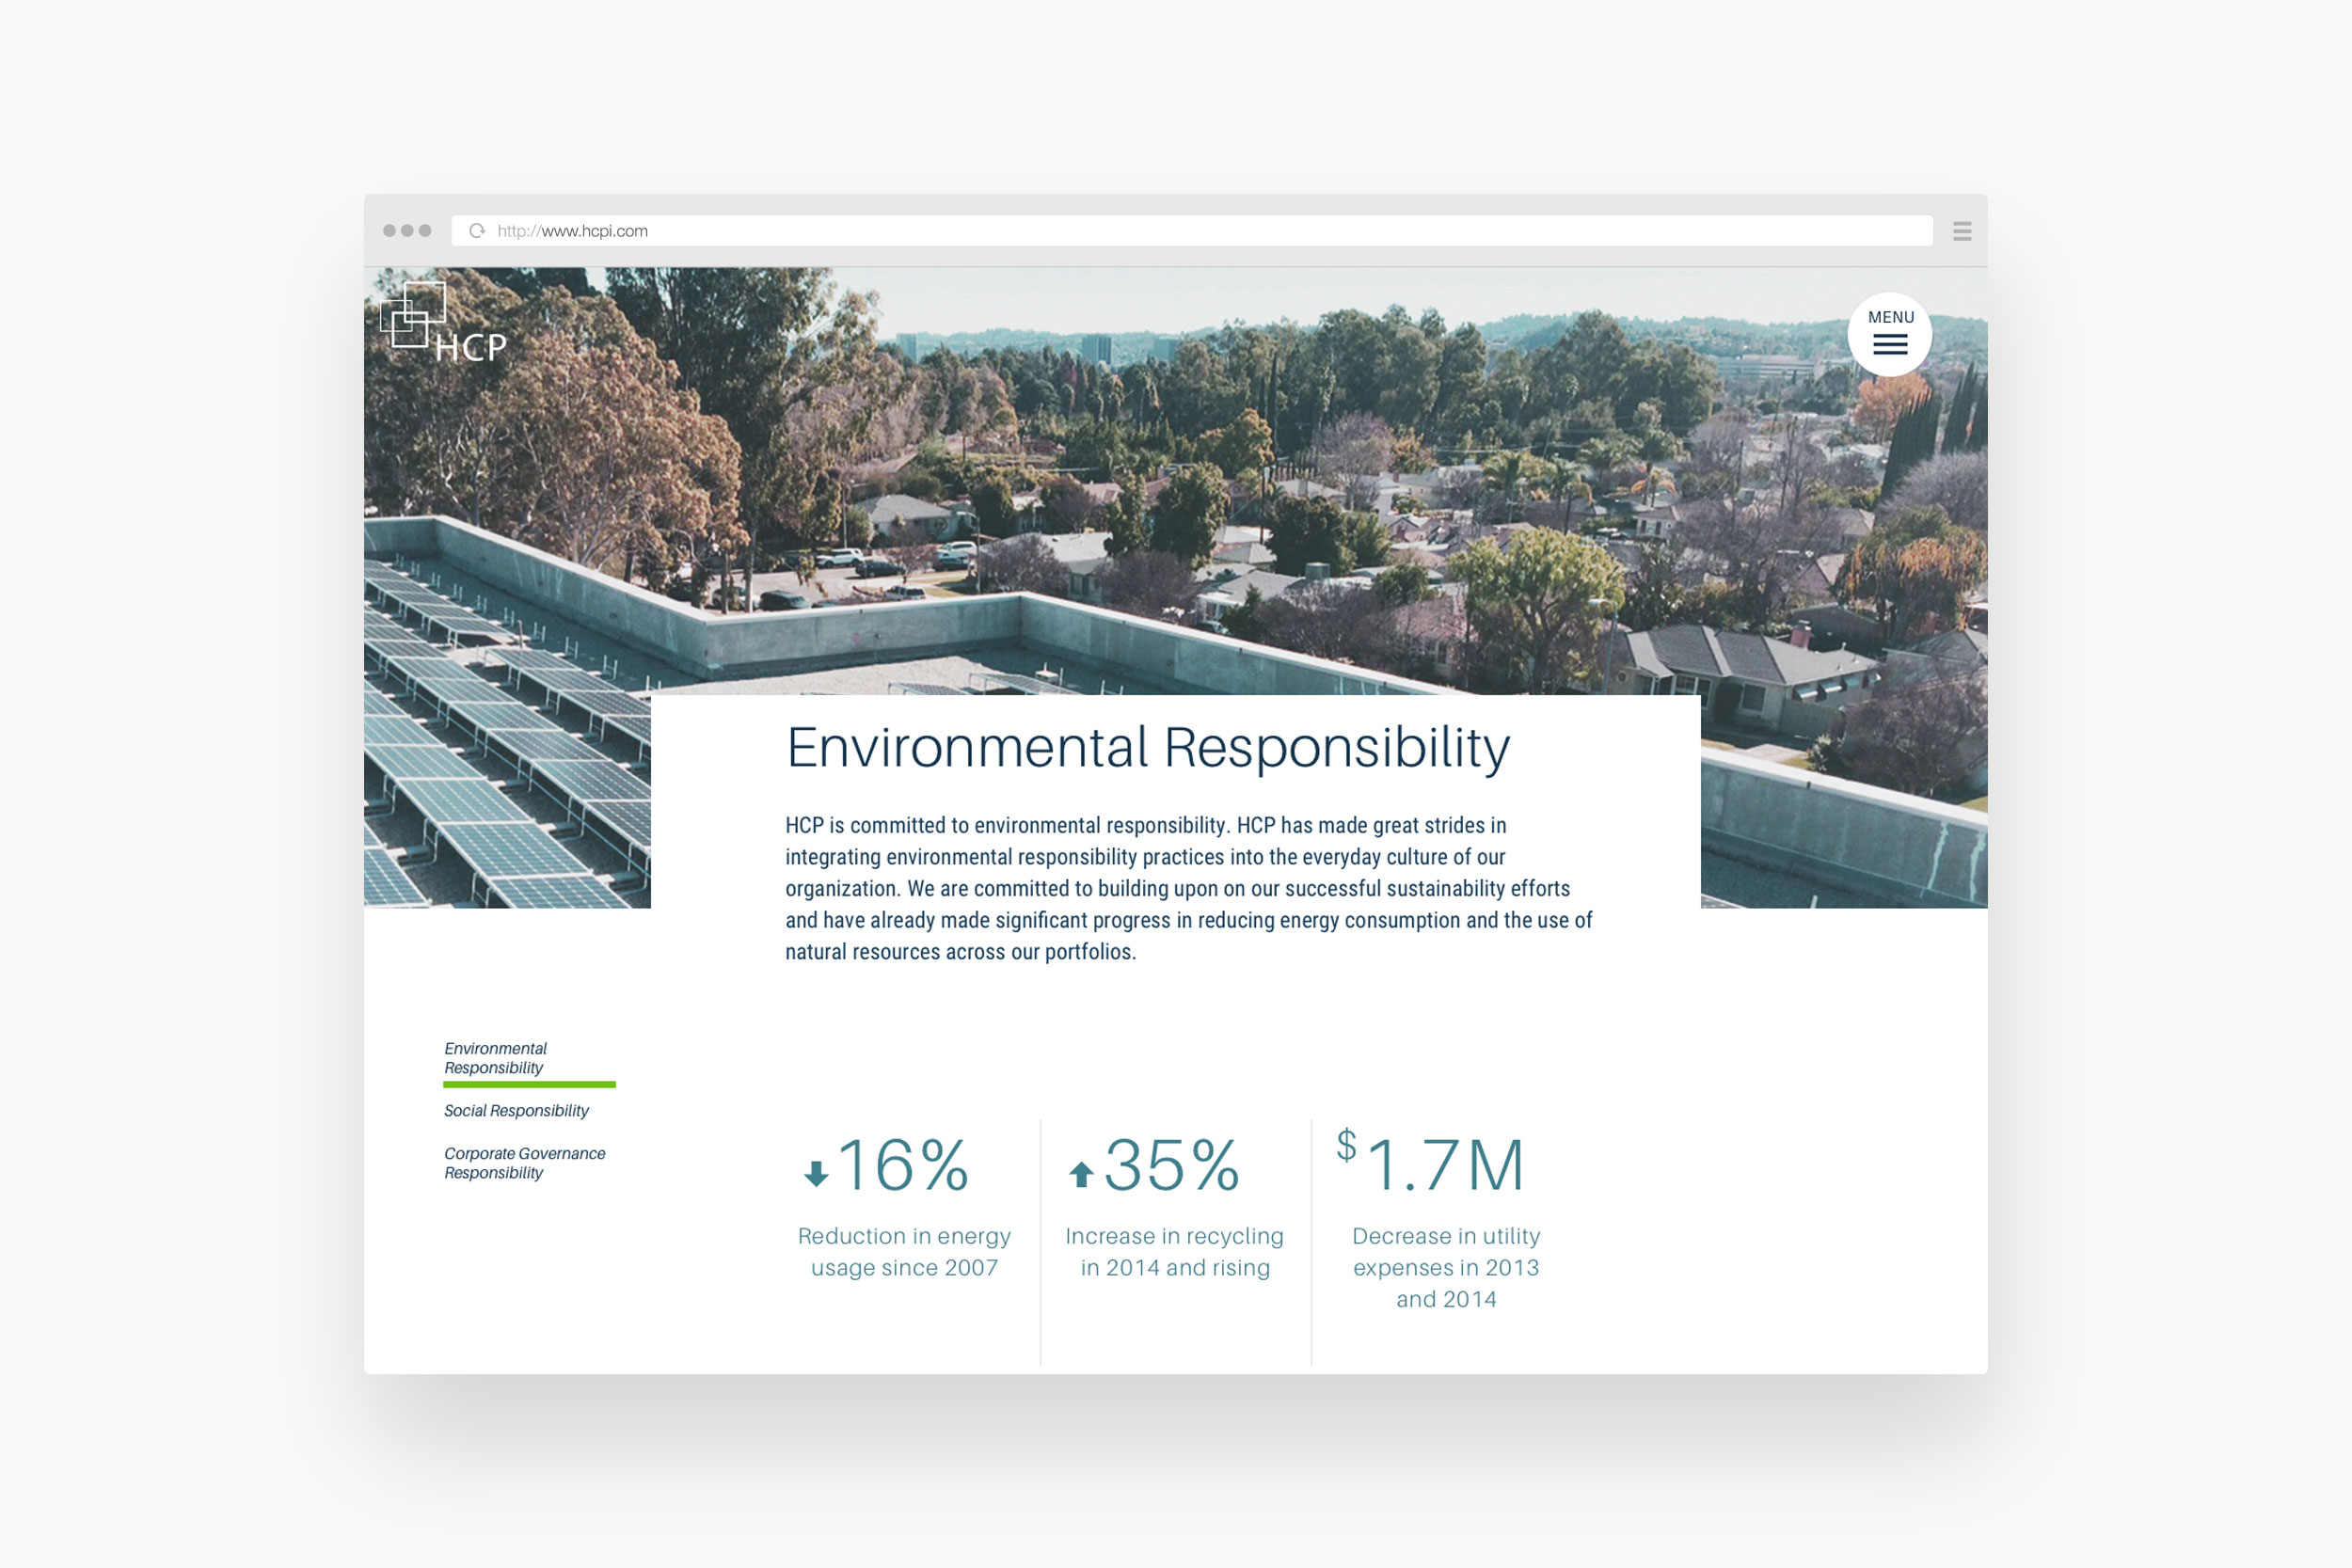Click the browser reload icon
This screenshot has width=2352, height=1568.
(477, 231)
